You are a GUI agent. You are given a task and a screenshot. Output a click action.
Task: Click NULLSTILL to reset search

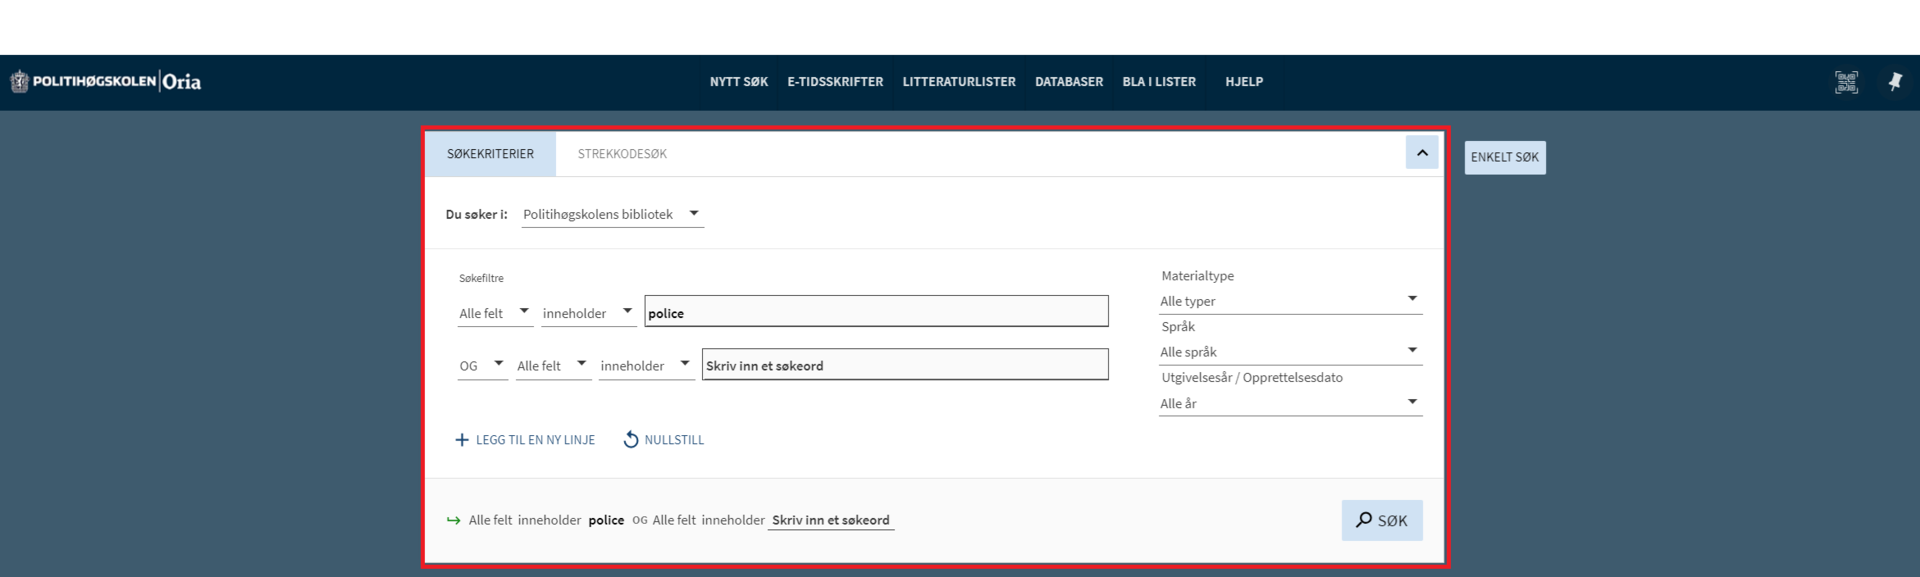[664, 440]
